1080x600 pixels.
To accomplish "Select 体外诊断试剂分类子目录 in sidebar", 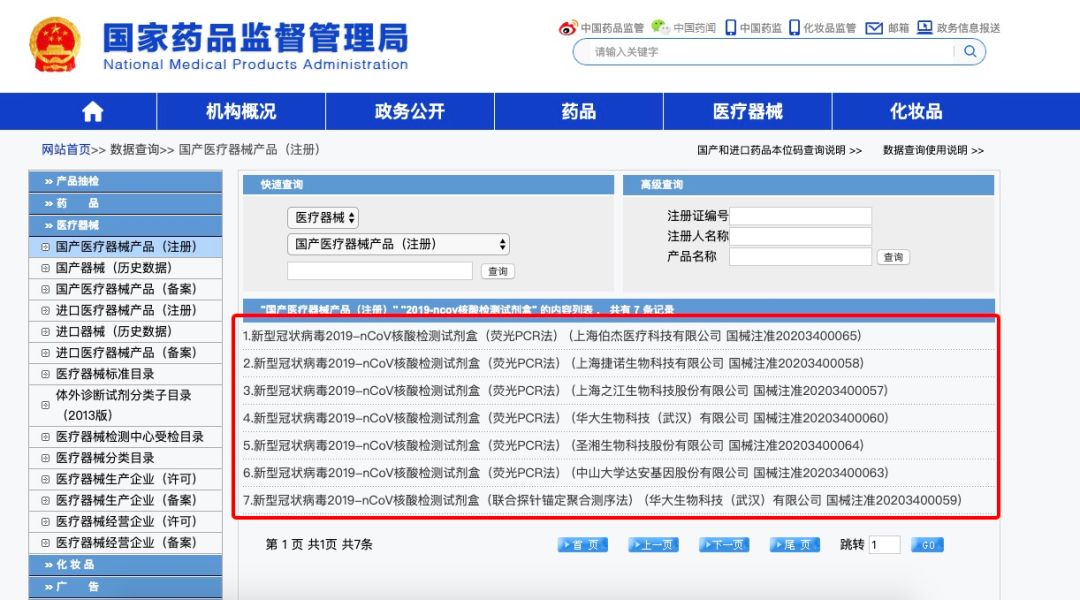I will pyautogui.click(x=125, y=405).
